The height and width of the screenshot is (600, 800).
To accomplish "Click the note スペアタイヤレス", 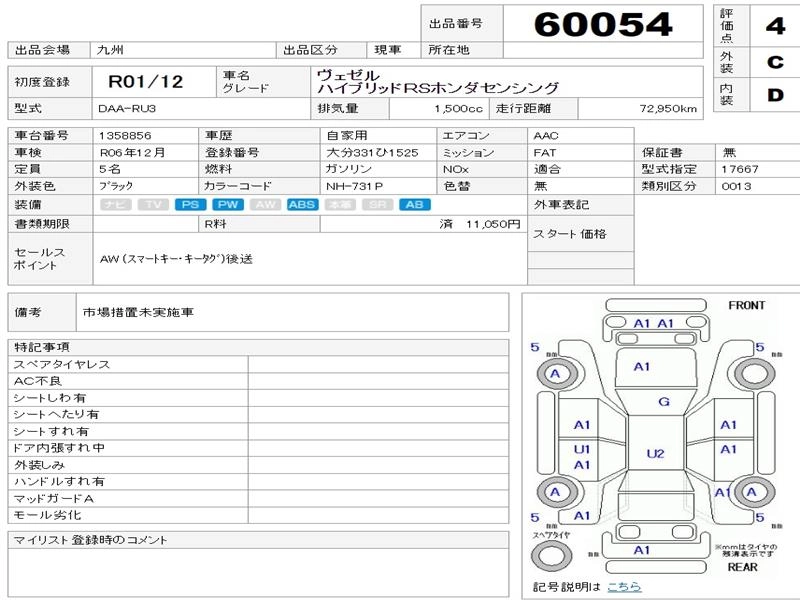I will pyautogui.click(x=62, y=364).
